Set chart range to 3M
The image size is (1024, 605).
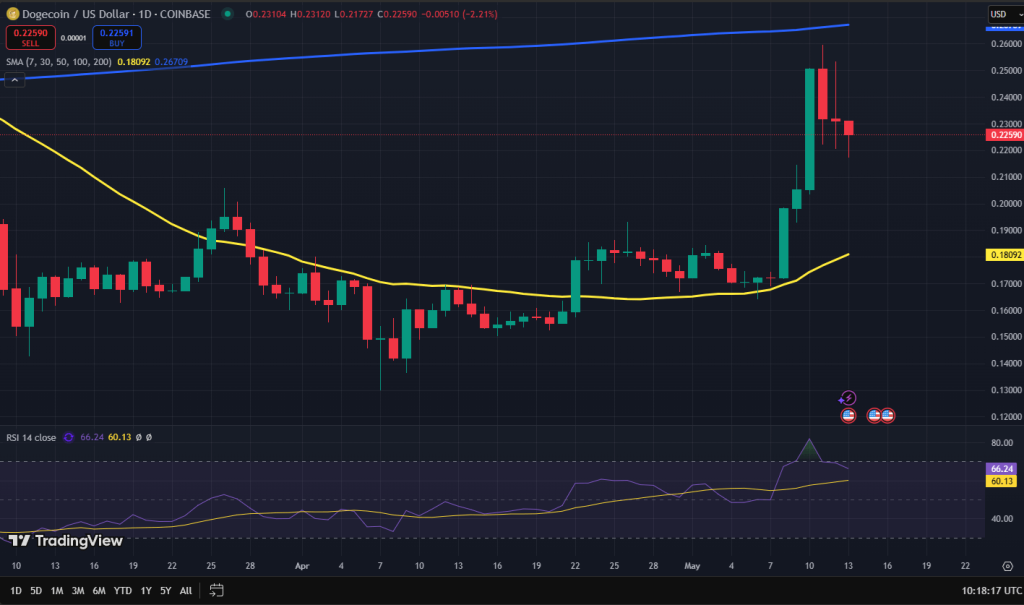coord(78,591)
